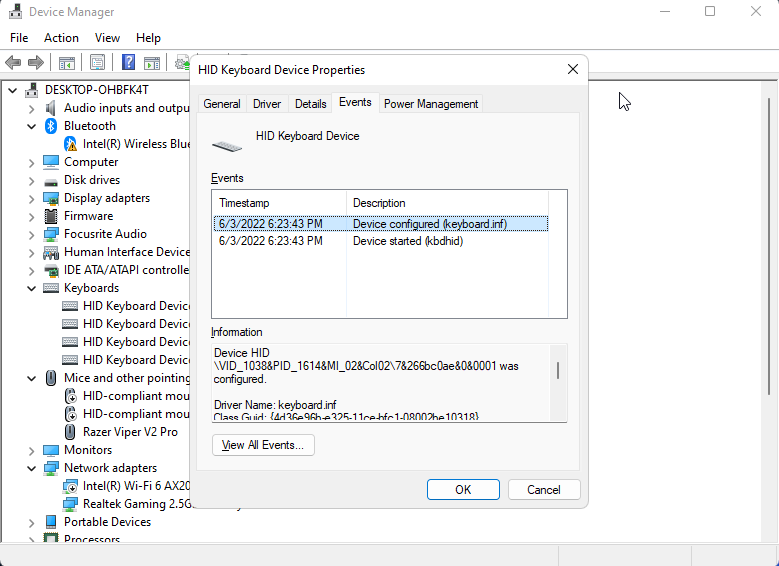This screenshot has width=779, height=566.
Task: Click the Human Interface Devices icon
Action: (x=51, y=252)
